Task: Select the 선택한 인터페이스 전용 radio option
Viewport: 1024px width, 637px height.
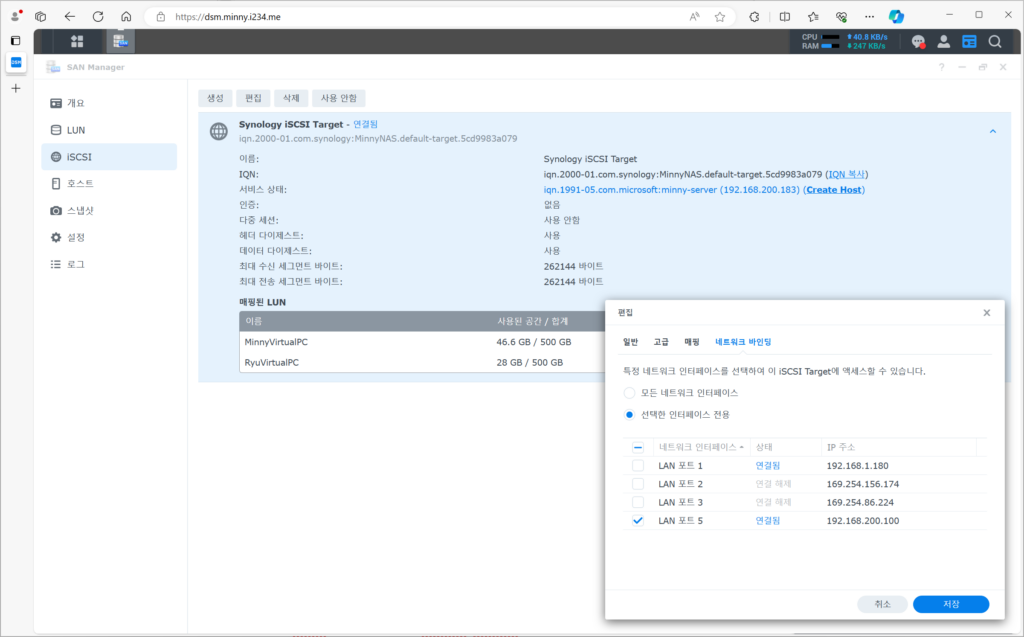Action: pos(630,415)
